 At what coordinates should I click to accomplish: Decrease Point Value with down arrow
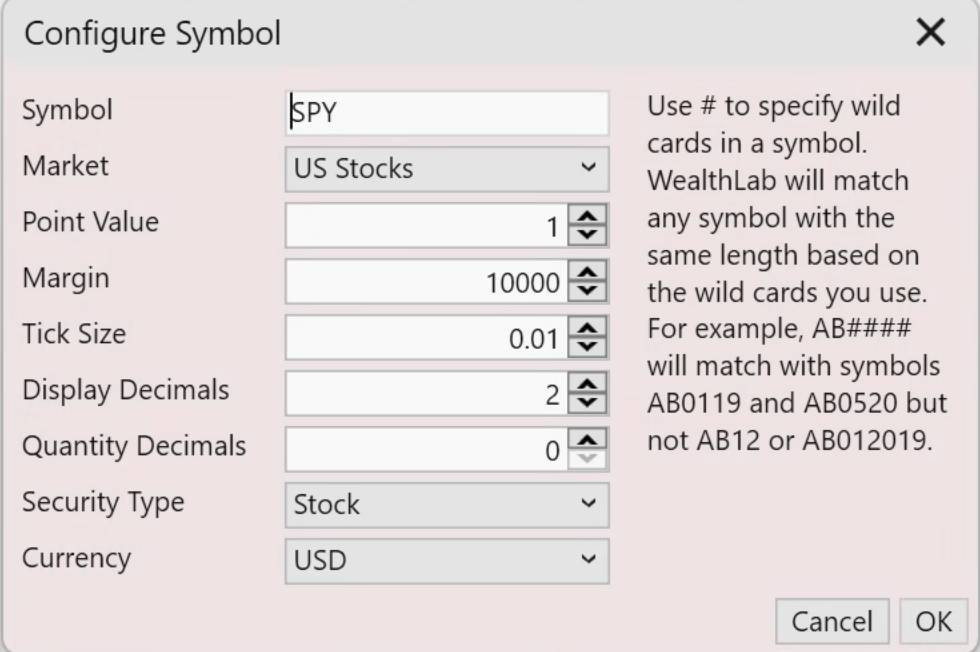[588, 235]
